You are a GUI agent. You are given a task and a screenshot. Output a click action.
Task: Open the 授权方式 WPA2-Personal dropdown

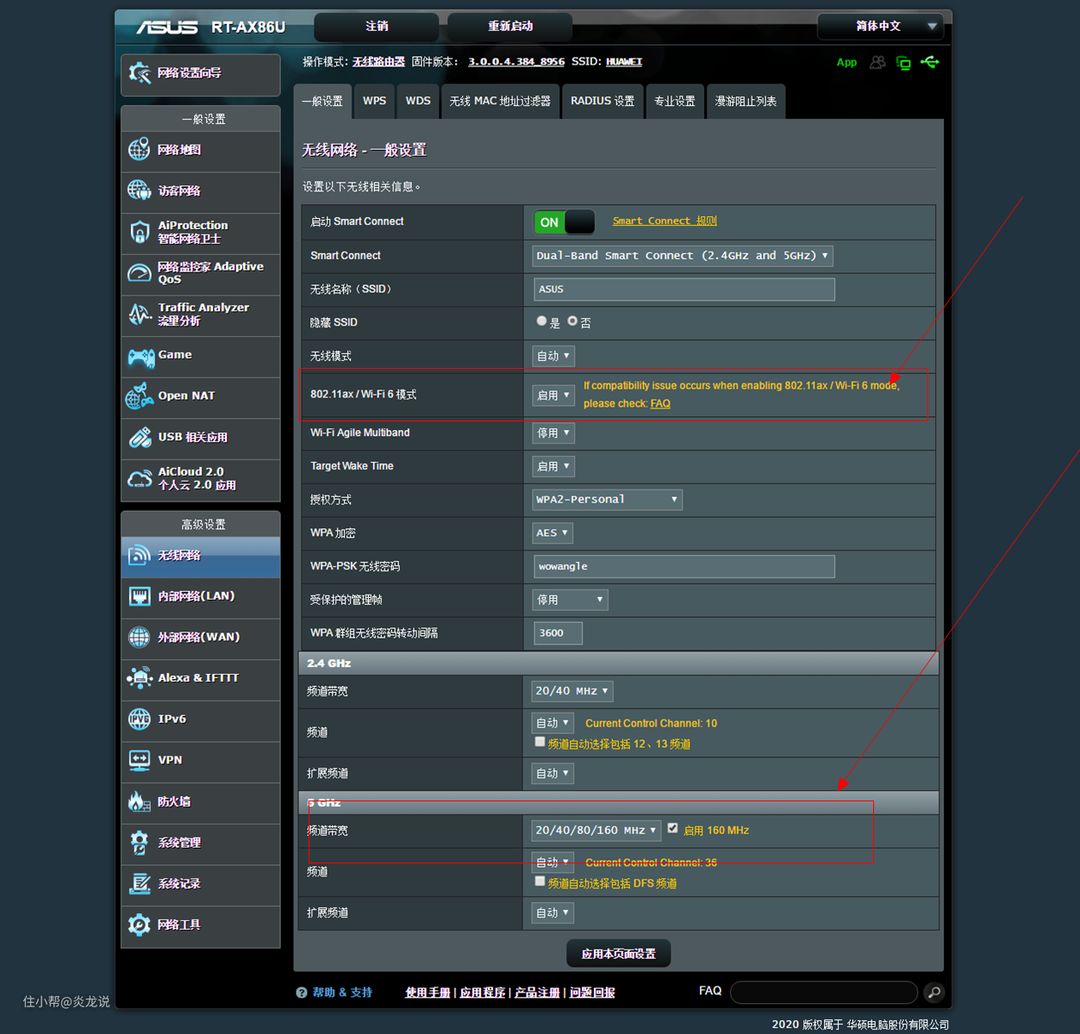[x=607, y=499]
